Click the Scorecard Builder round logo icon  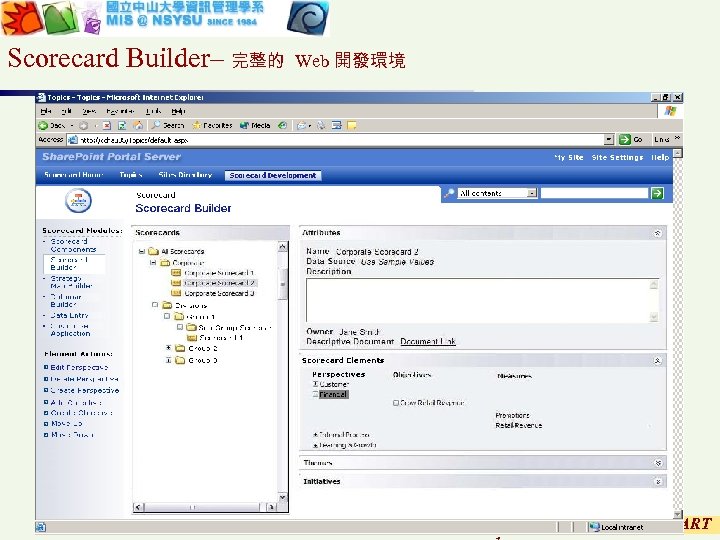[x=78, y=201]
